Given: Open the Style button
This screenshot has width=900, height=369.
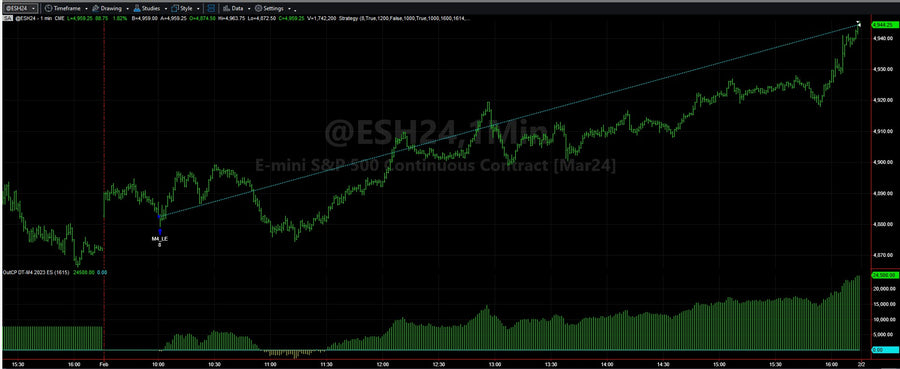Looking at the screenshot, I should coord(183,9).
